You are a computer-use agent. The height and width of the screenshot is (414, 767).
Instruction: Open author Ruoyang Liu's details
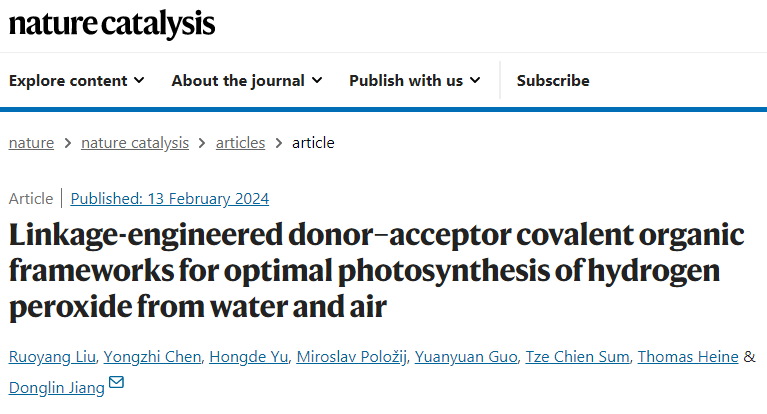pos(52,357)
